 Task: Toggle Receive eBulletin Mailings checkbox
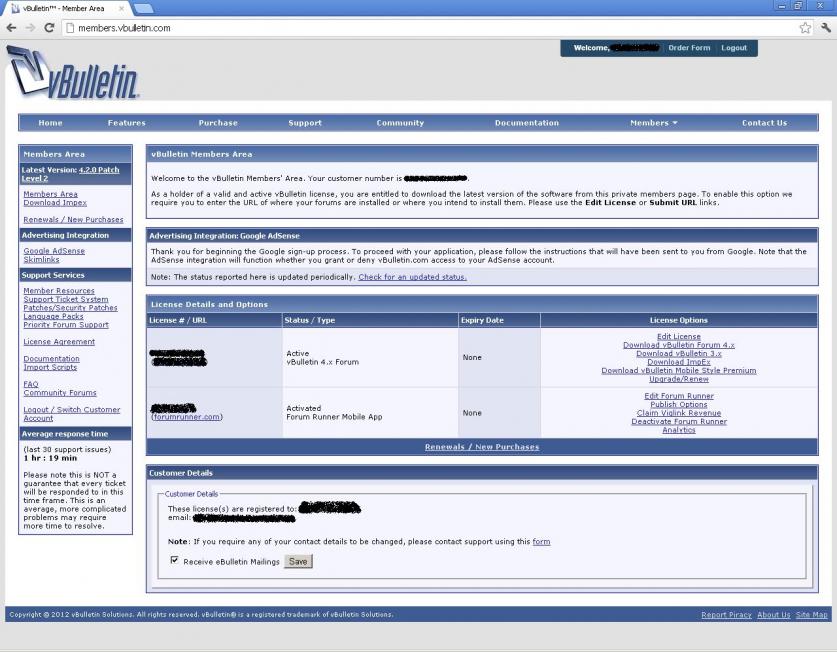tap(174, 560)
